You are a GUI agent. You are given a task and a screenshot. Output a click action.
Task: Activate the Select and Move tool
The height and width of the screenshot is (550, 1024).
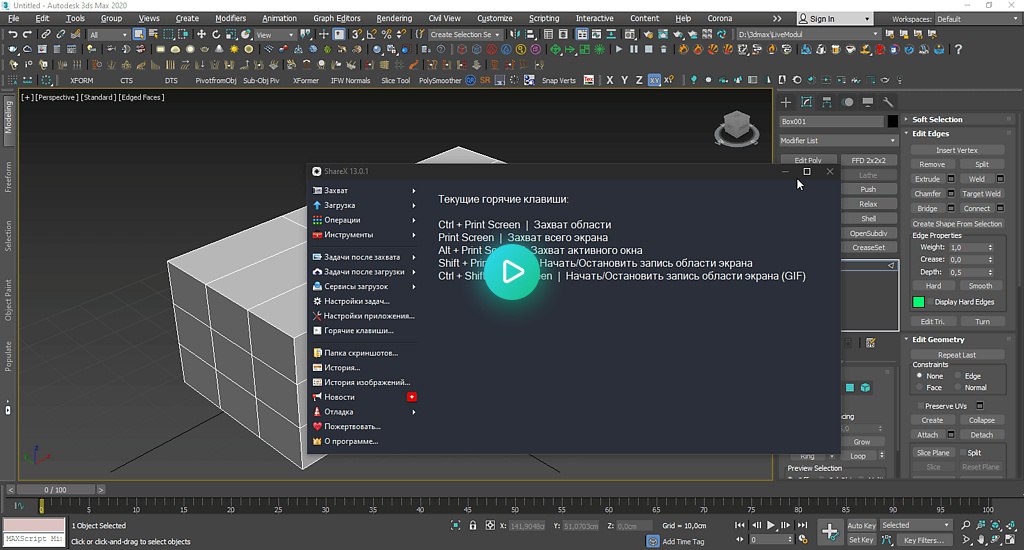click(201, 34)
